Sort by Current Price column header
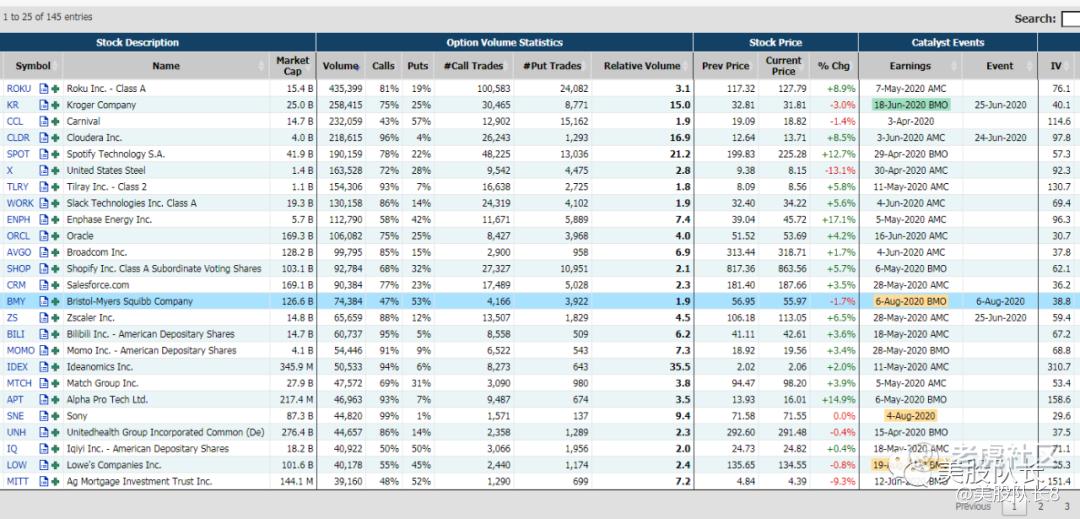 click(784, 66)
